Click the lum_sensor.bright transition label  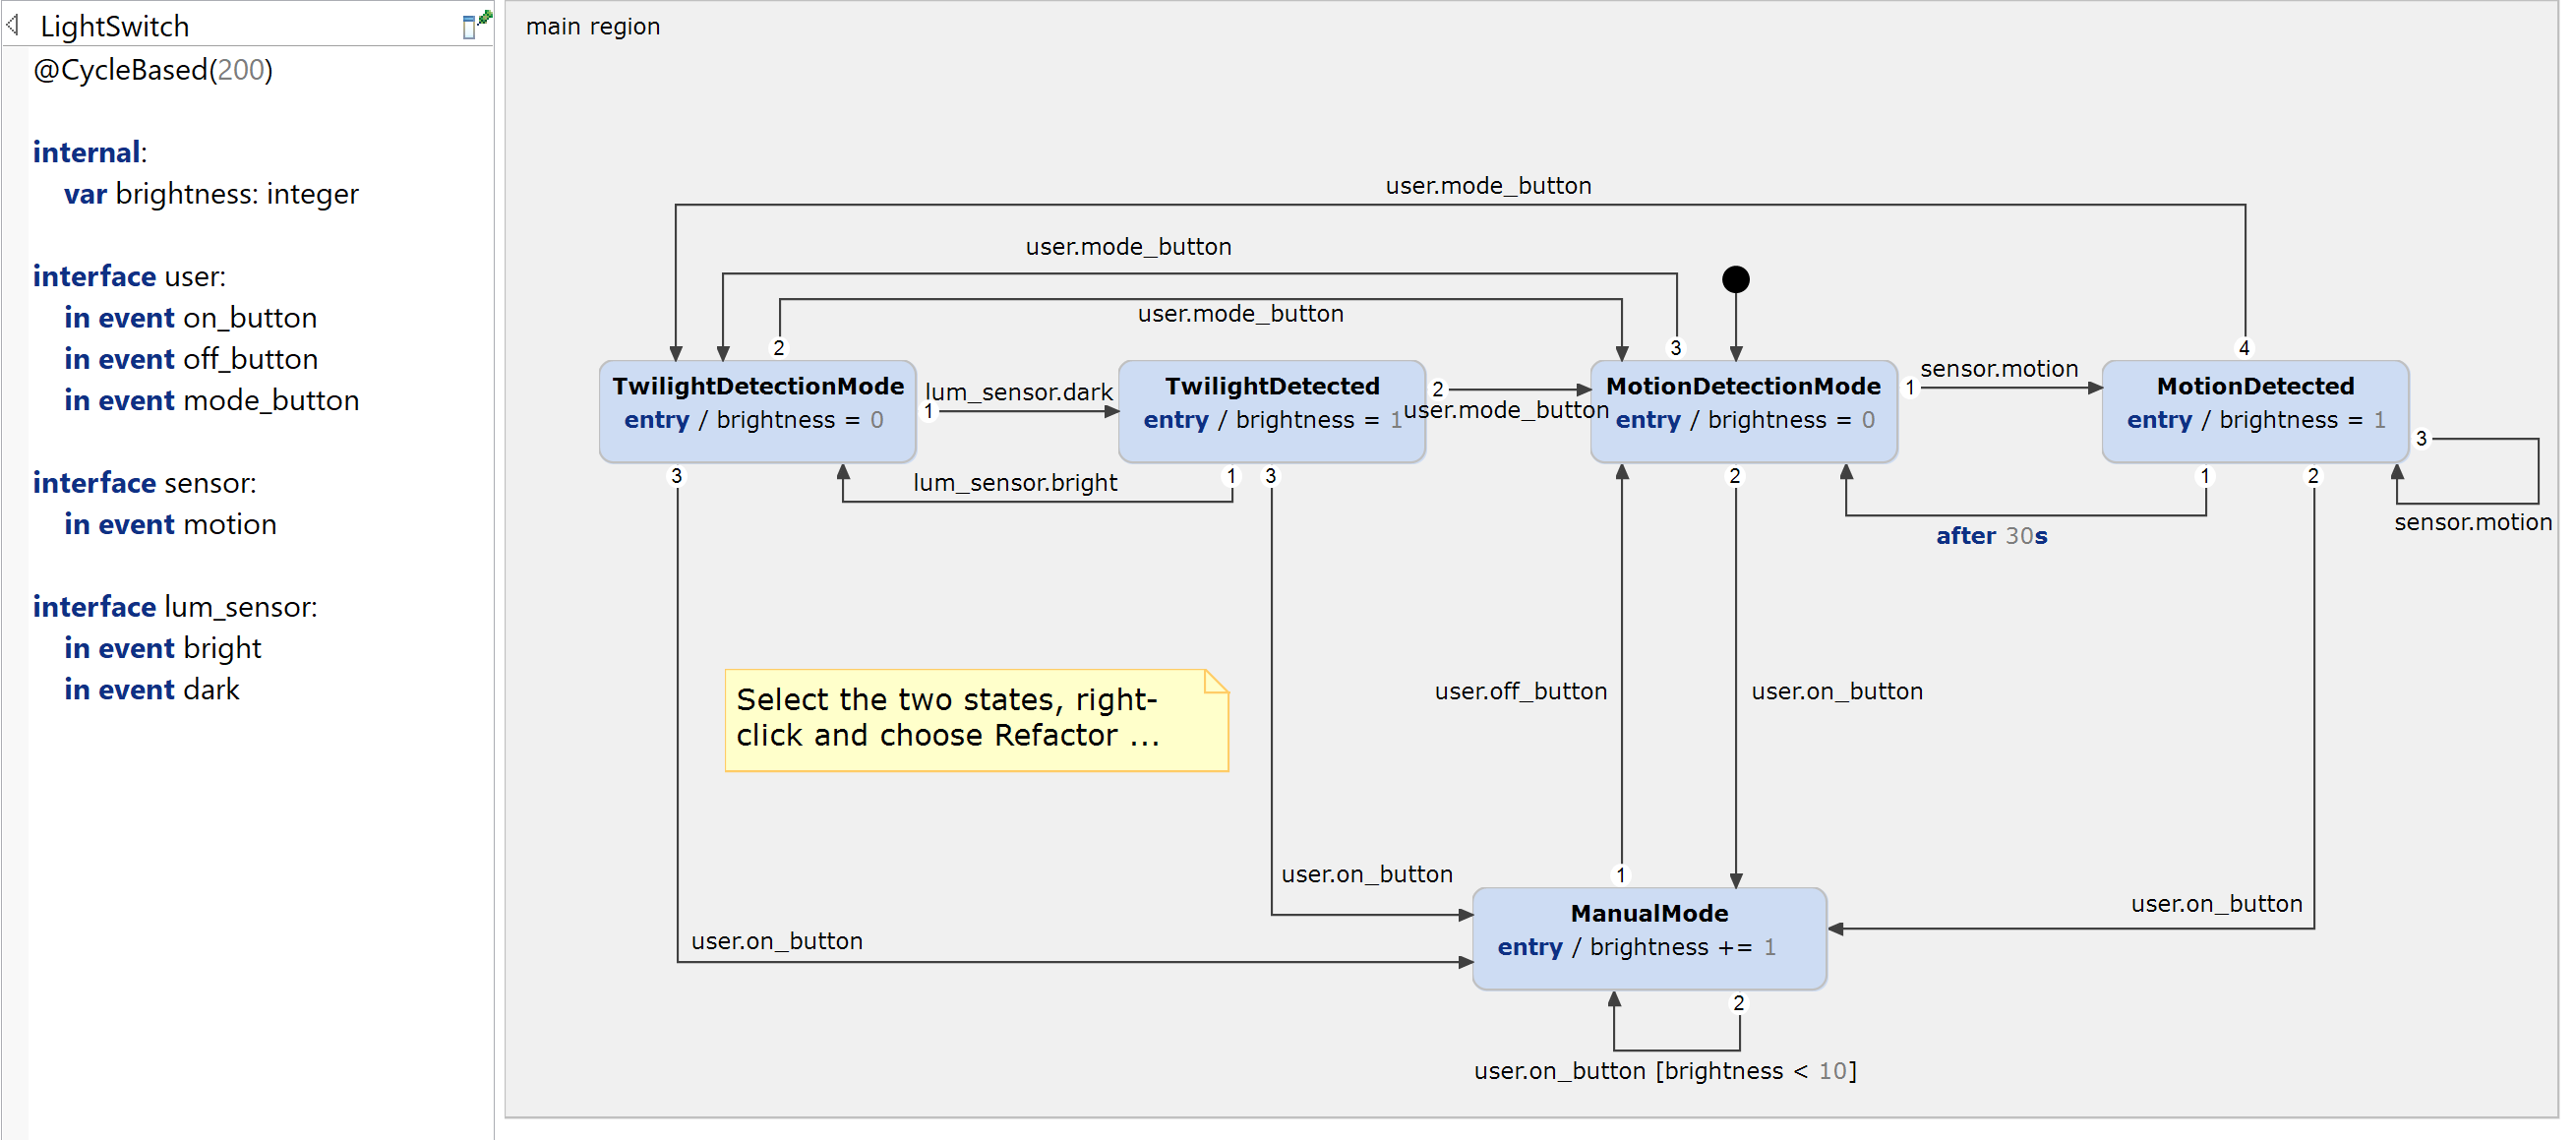[1014, 483]
